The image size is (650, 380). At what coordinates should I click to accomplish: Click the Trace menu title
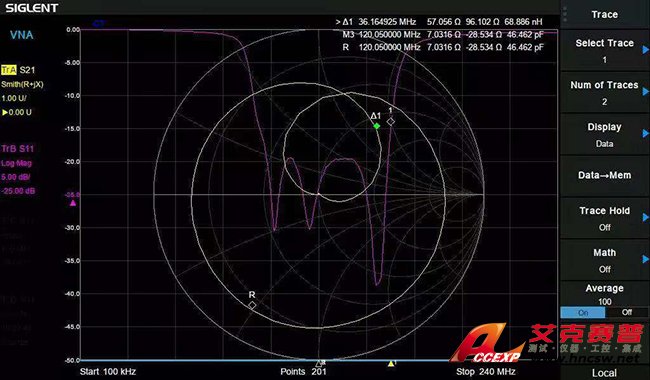tap(604, 15)
